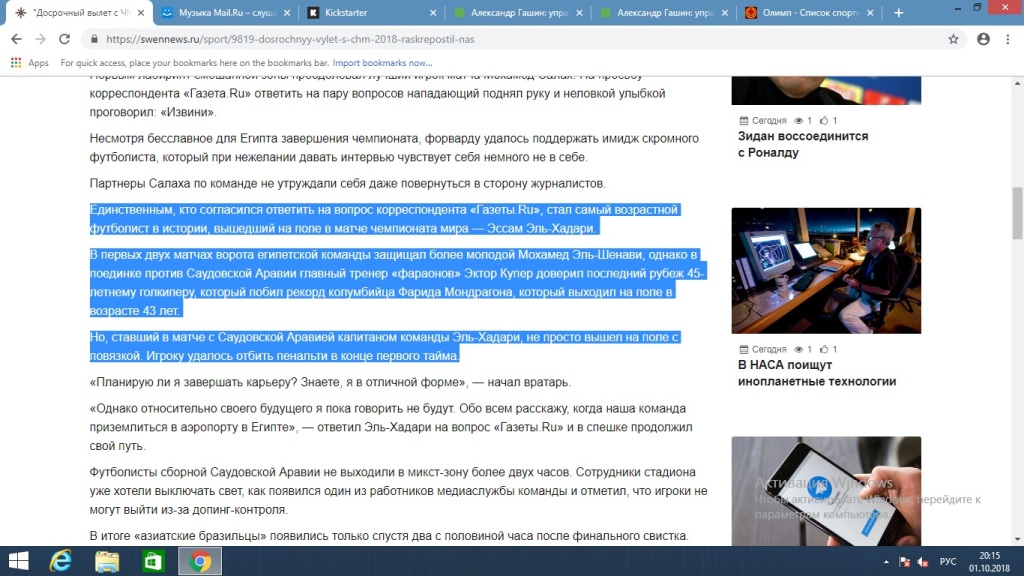Click the page vertical scrollbar thumb
1024x576 pixels.
point(1017,213)
